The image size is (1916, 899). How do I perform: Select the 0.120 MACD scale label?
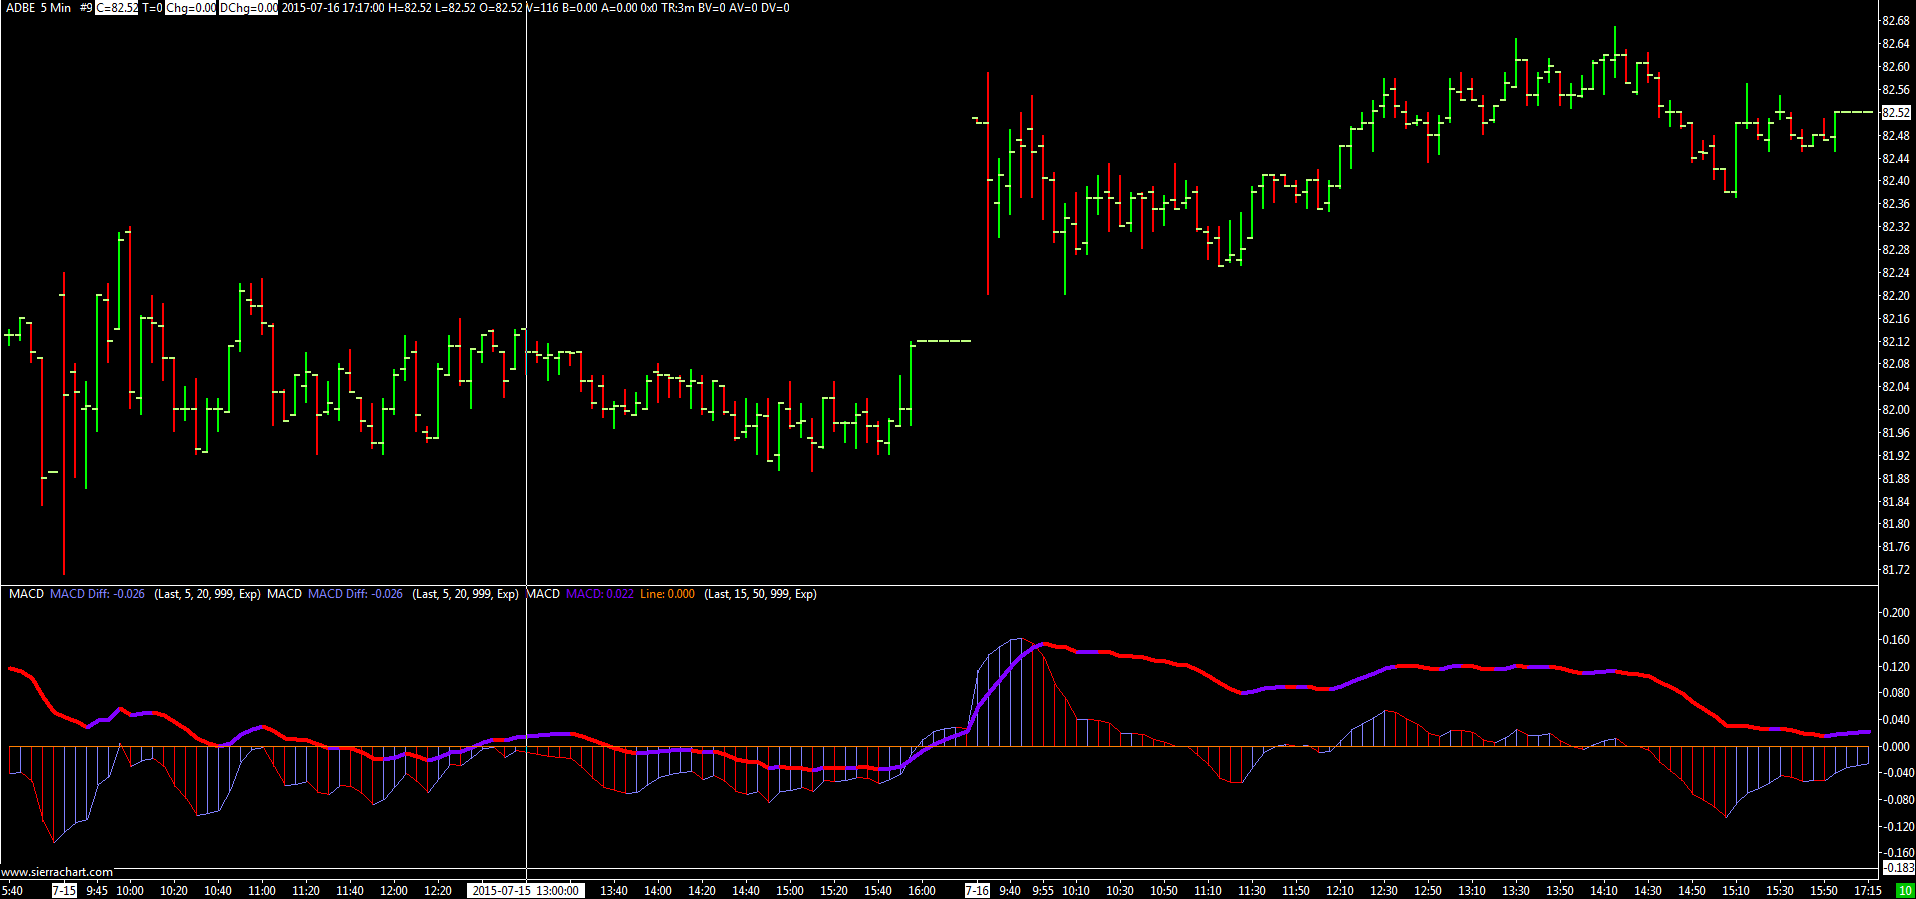(x=1896, y=667)
